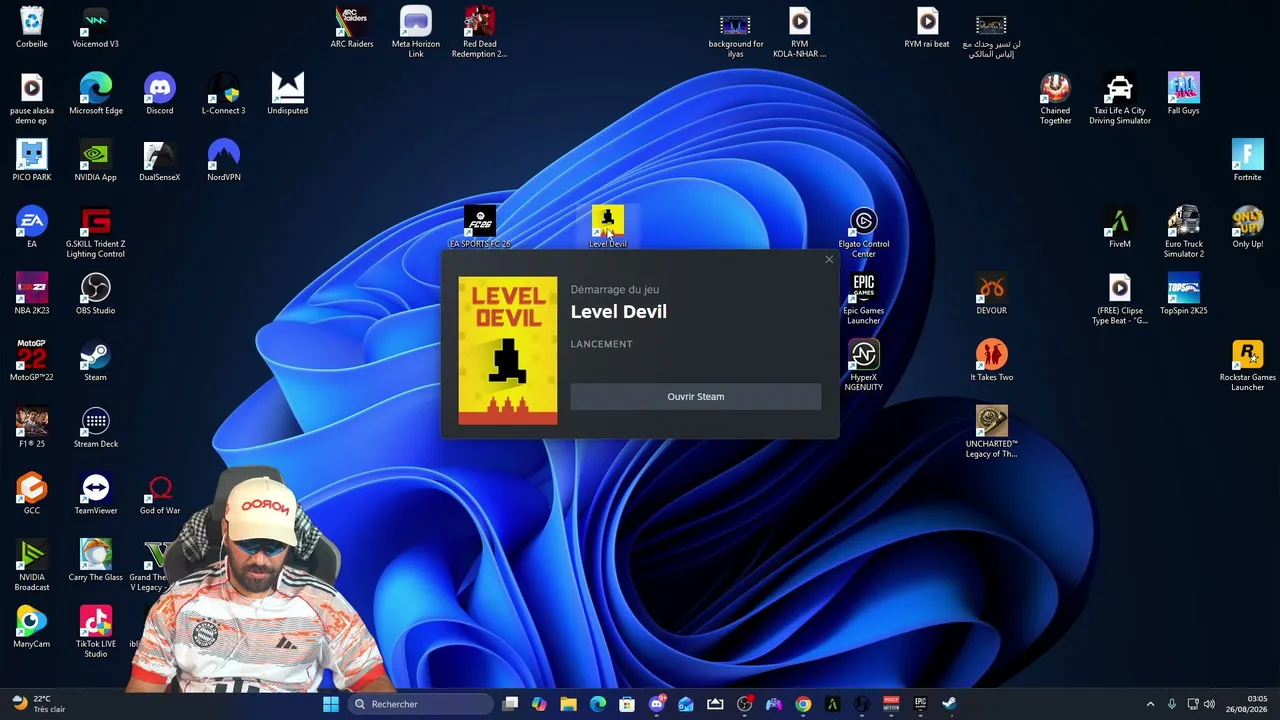Image resolution: width=1280 pixels, height=720 pixels.
Task: Open the Corbeille recycle bin icon
Action: pyautogui.click(x=32, y=28)
